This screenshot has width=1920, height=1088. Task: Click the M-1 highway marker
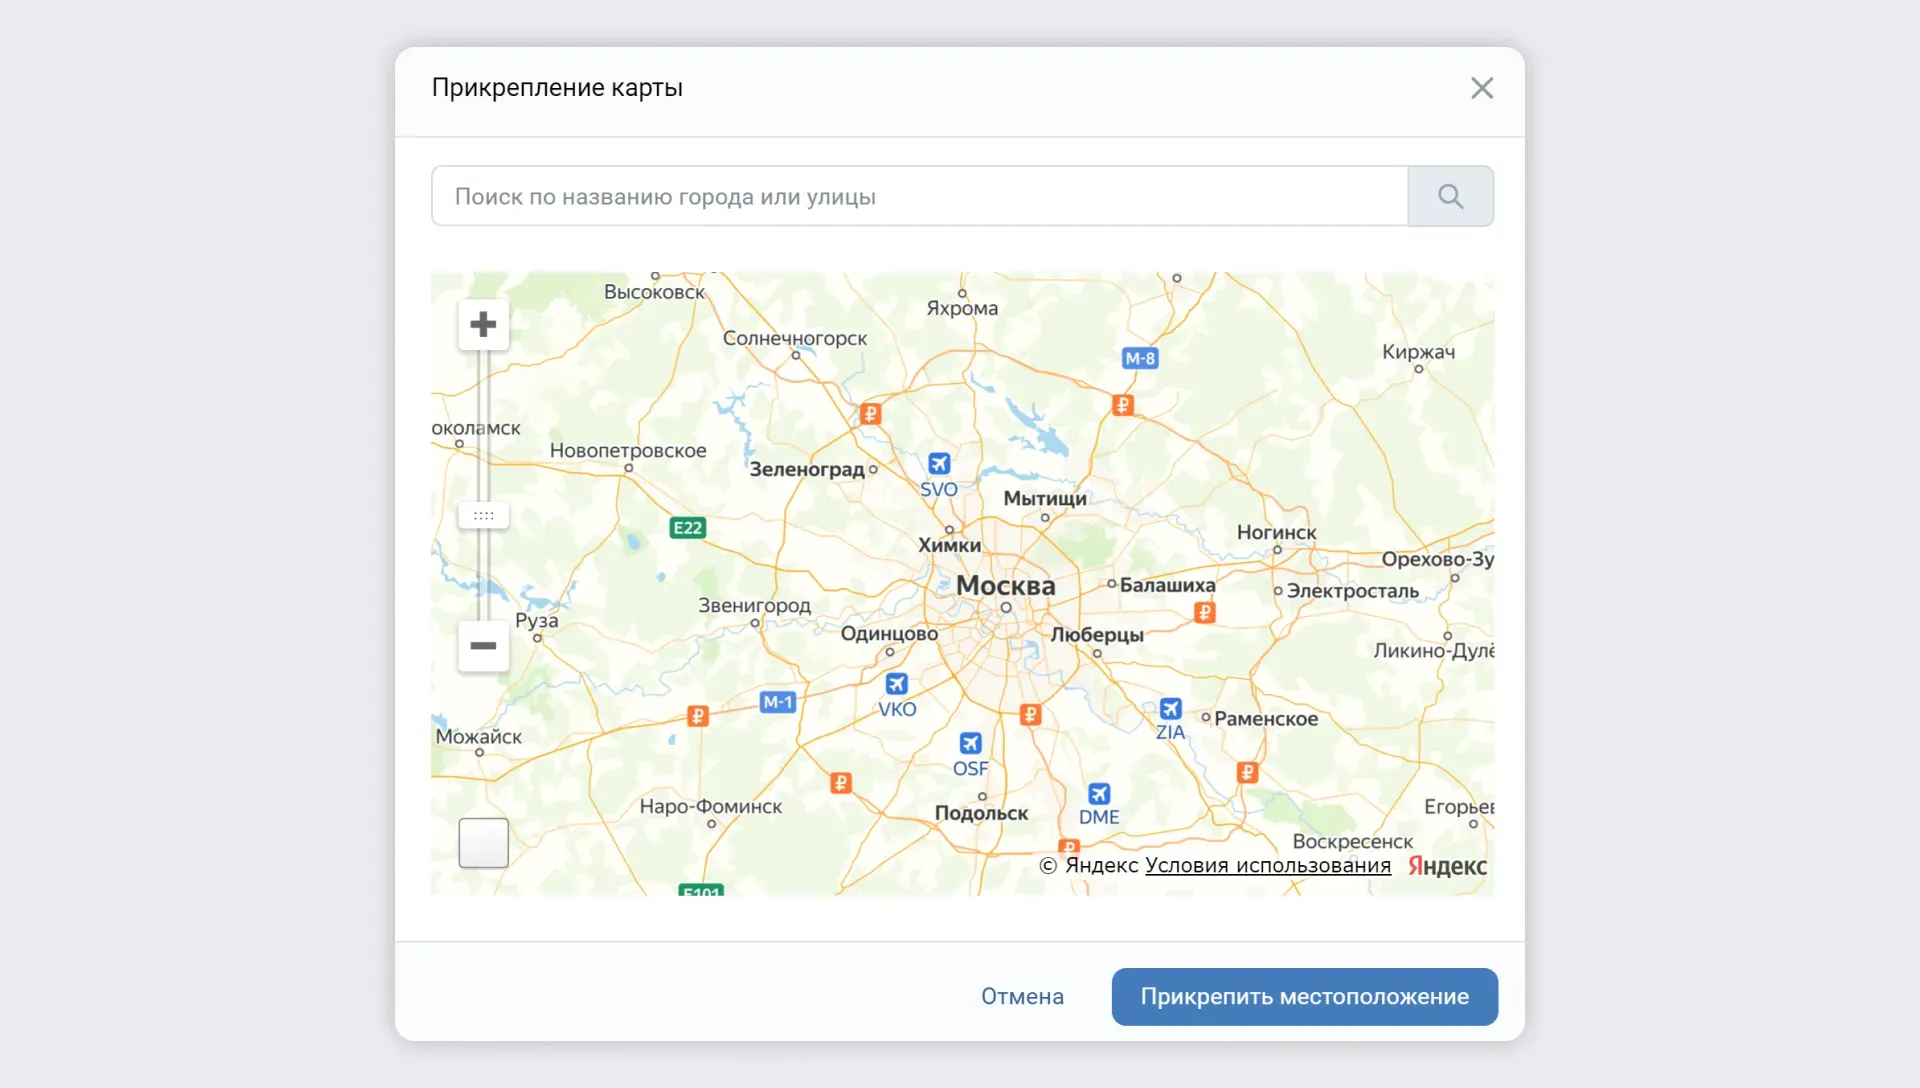(x=778, y=702)
